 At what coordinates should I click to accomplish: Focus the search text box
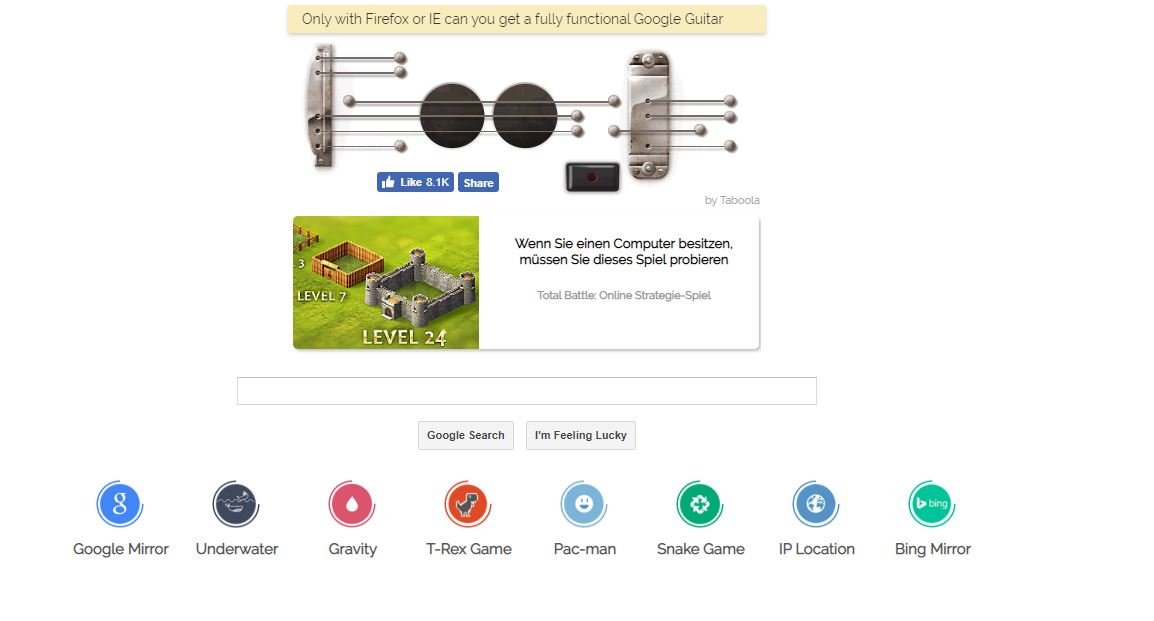527,391
